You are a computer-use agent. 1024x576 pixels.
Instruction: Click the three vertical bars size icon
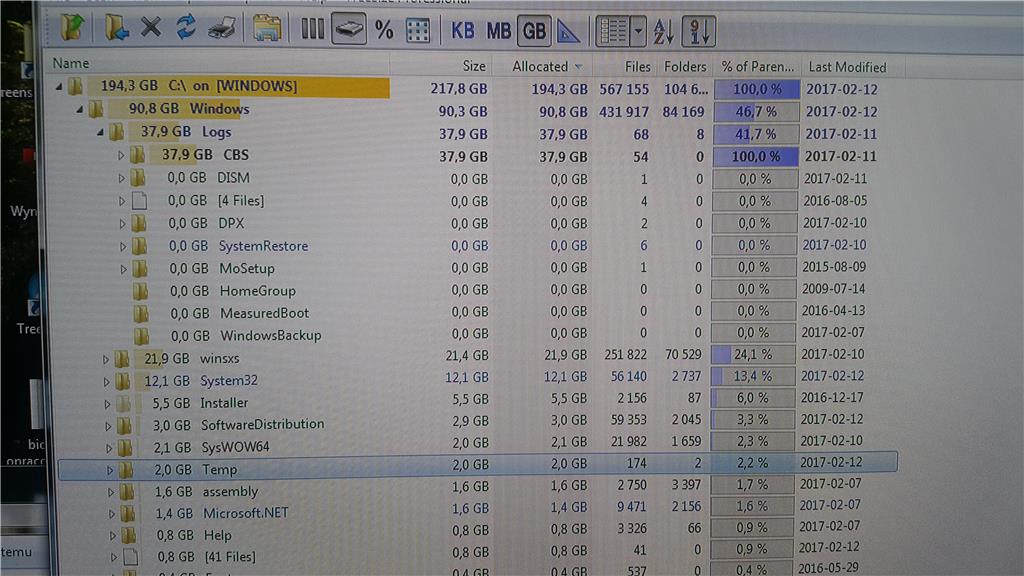point(312,29)
